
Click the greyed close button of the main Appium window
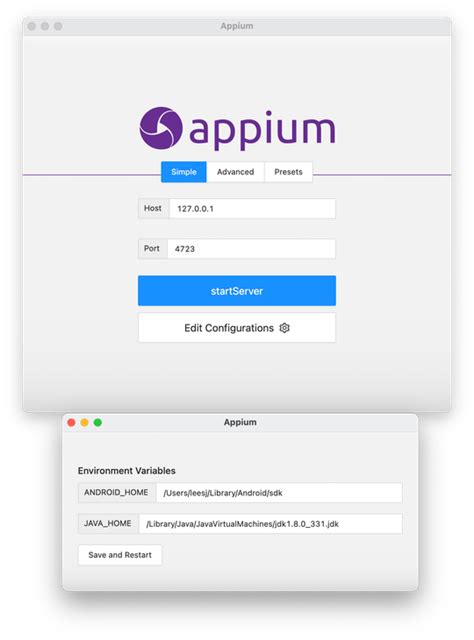[32, 26]
